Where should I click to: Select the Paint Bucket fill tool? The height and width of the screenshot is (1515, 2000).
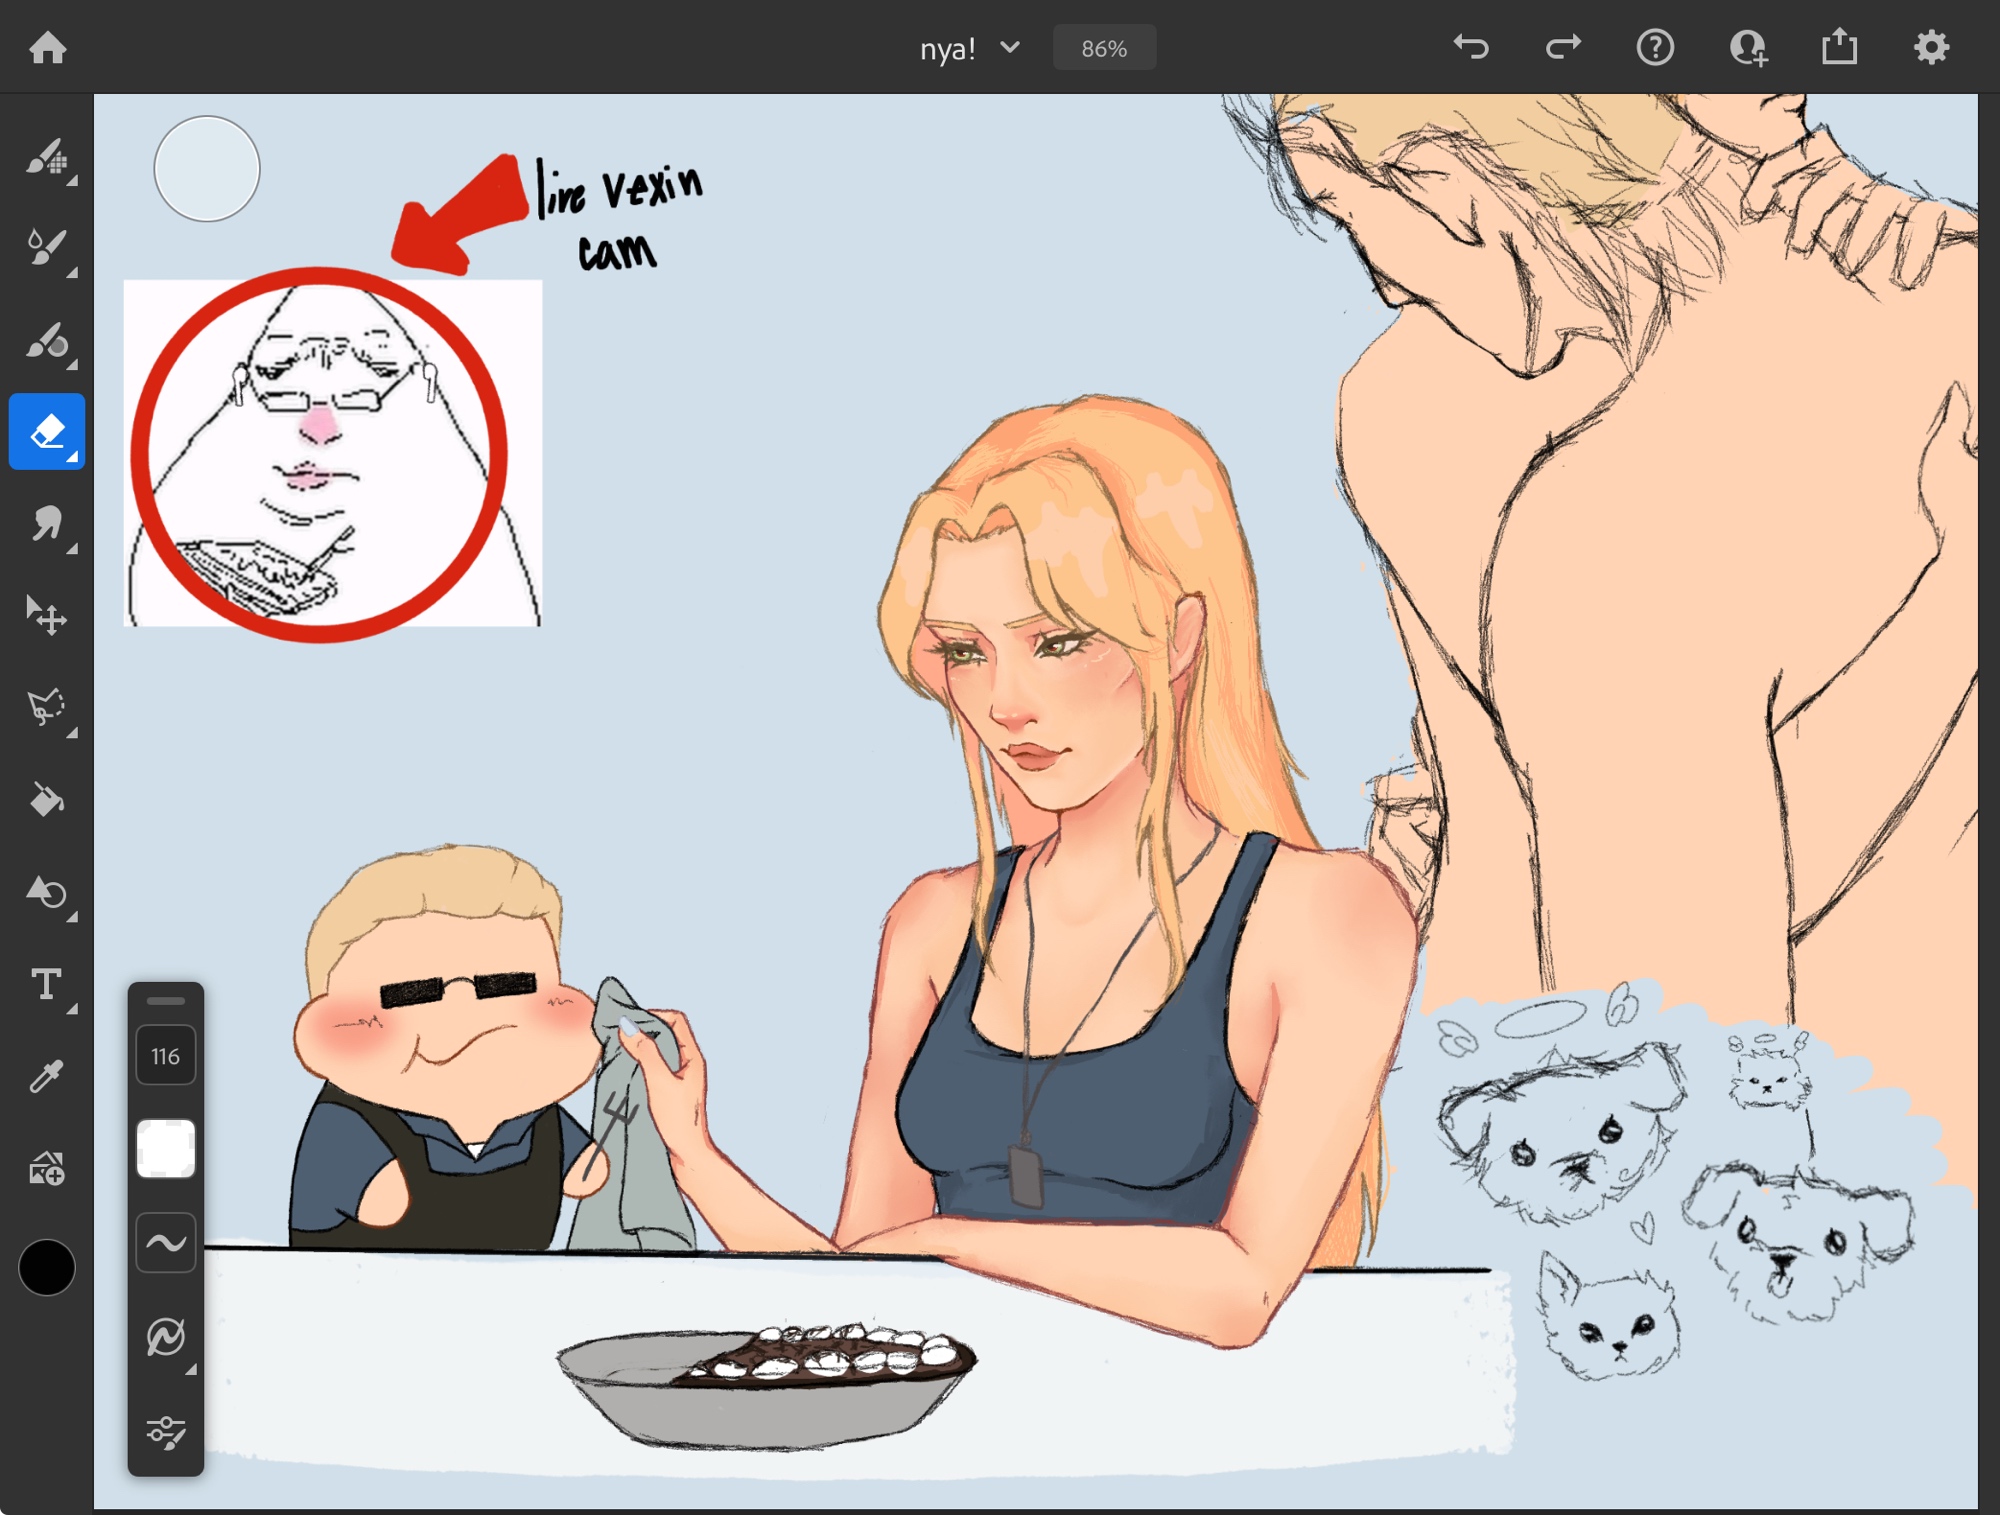tap(46, 799)
